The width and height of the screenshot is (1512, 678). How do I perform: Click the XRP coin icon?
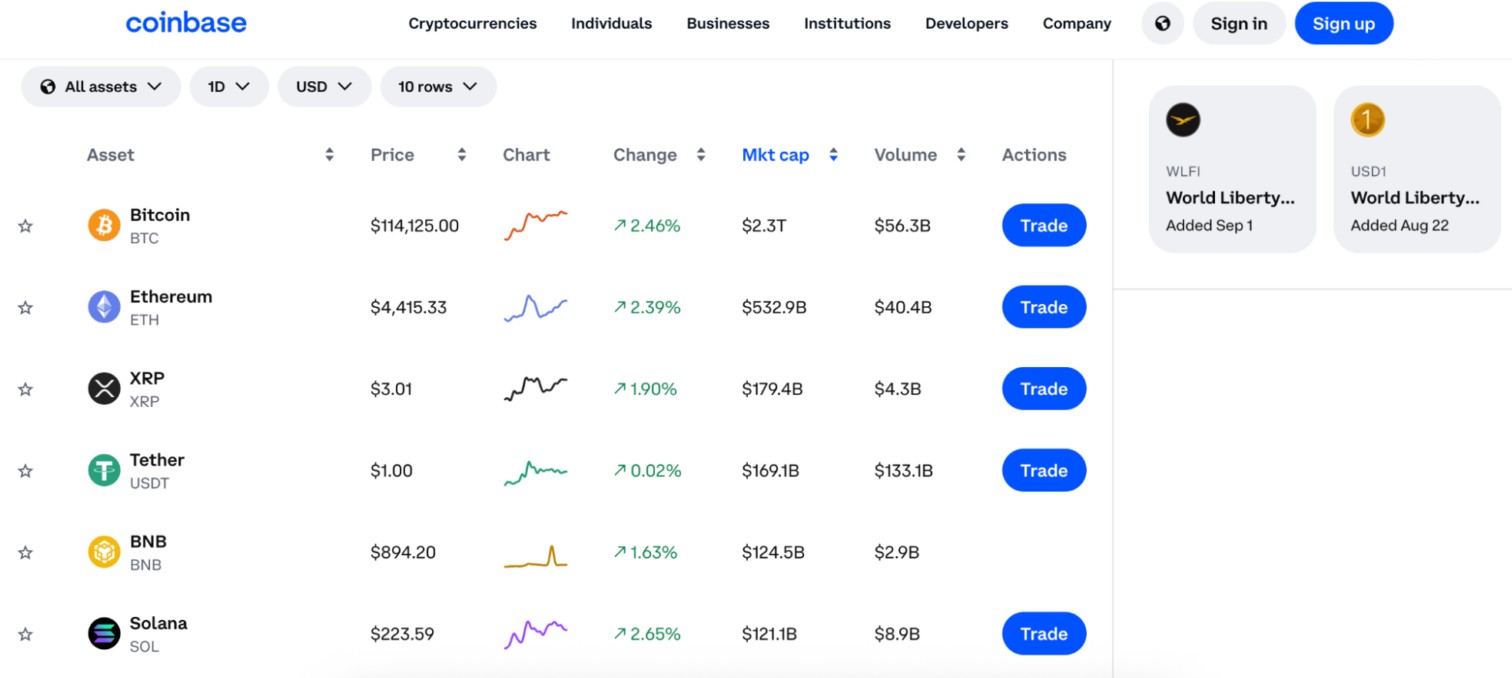(x=101, y=388)
